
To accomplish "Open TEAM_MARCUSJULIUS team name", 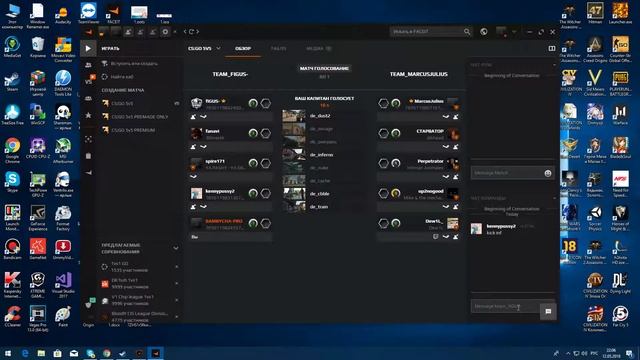I will point(418,74).
